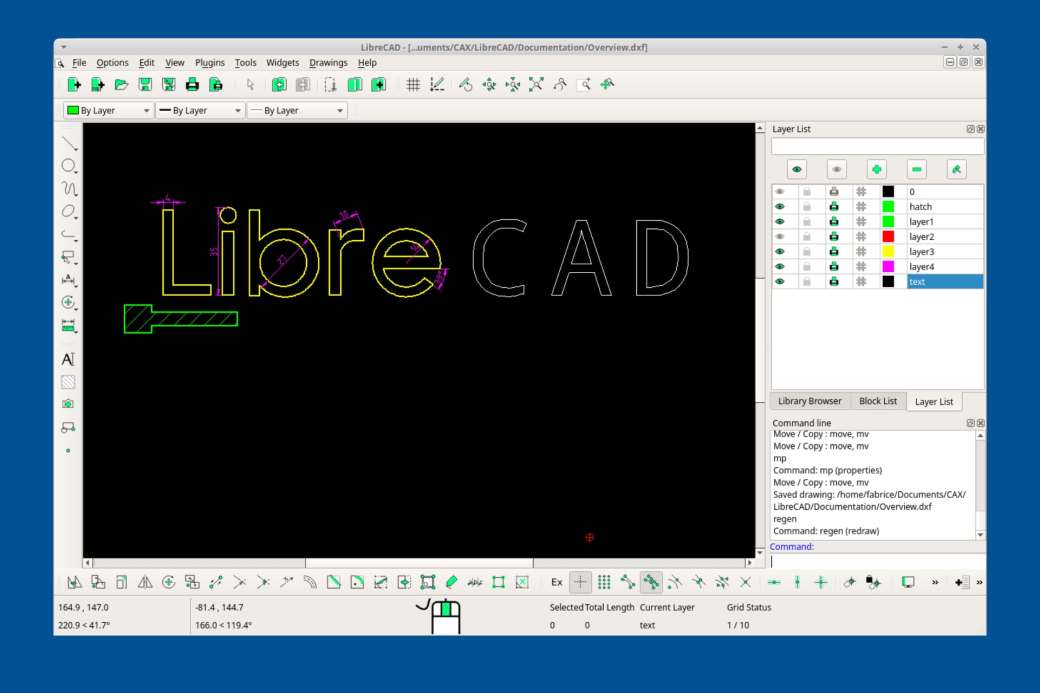This screenshot has height=693, width=1040.
Task: Select the Circle tool in left toolbar
Action: 69,166
